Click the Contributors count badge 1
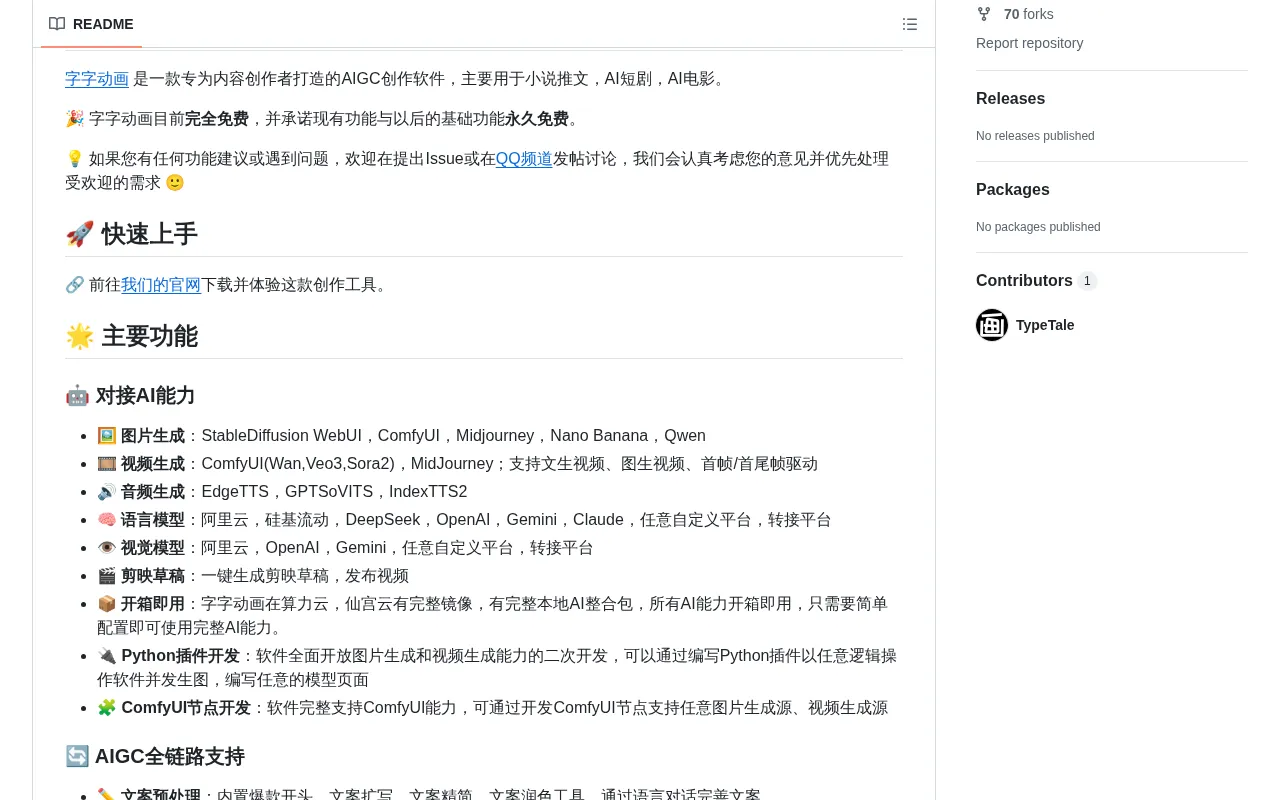The image size is (1280, 800). (x=1087, y=281)
